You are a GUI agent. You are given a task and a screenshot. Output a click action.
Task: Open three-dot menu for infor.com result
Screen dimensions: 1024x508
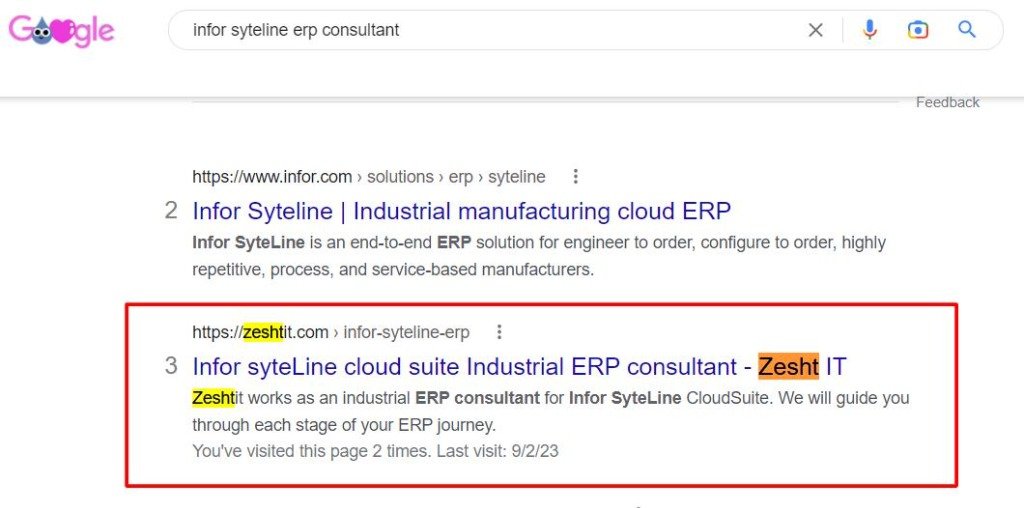point(575,176)
